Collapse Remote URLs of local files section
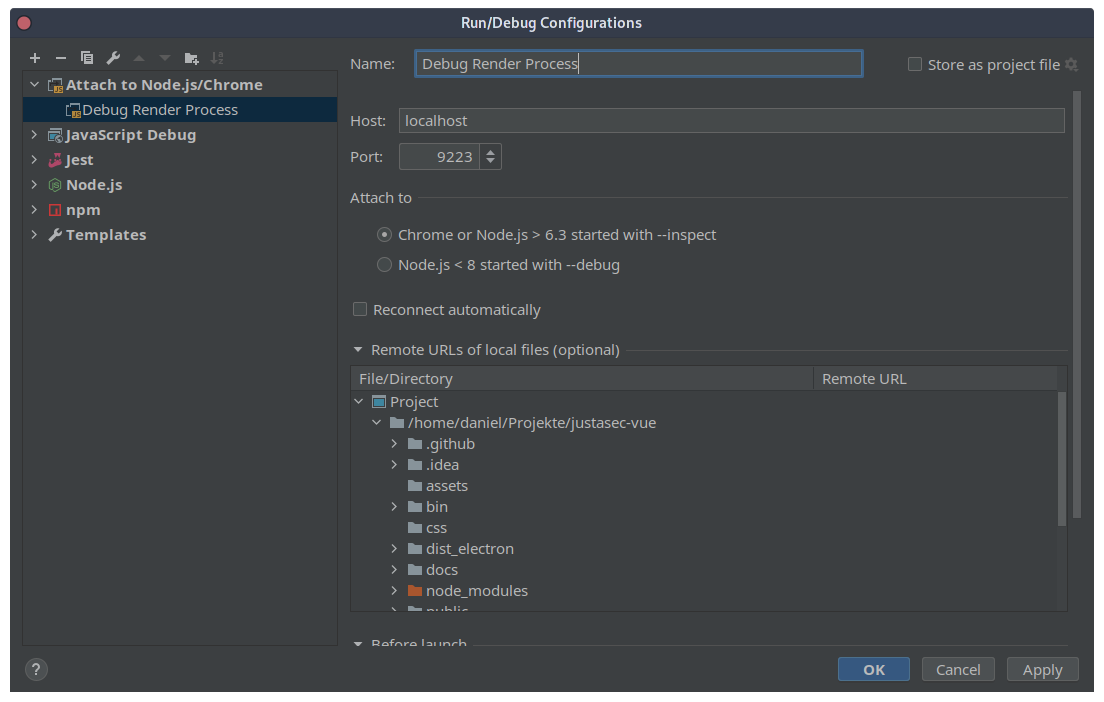 [358, 350]
